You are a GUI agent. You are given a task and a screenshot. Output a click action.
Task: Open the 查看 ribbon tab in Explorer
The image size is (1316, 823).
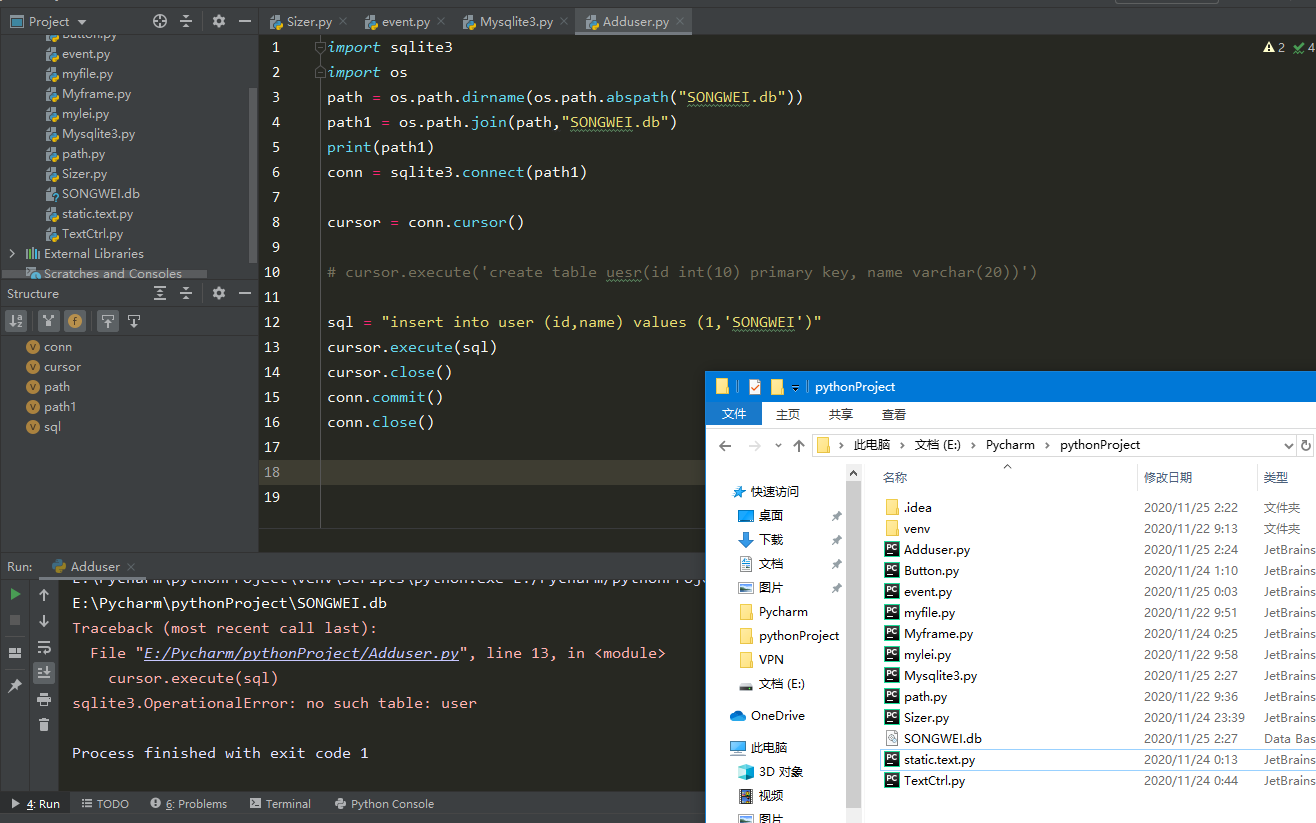click(894, 414)
